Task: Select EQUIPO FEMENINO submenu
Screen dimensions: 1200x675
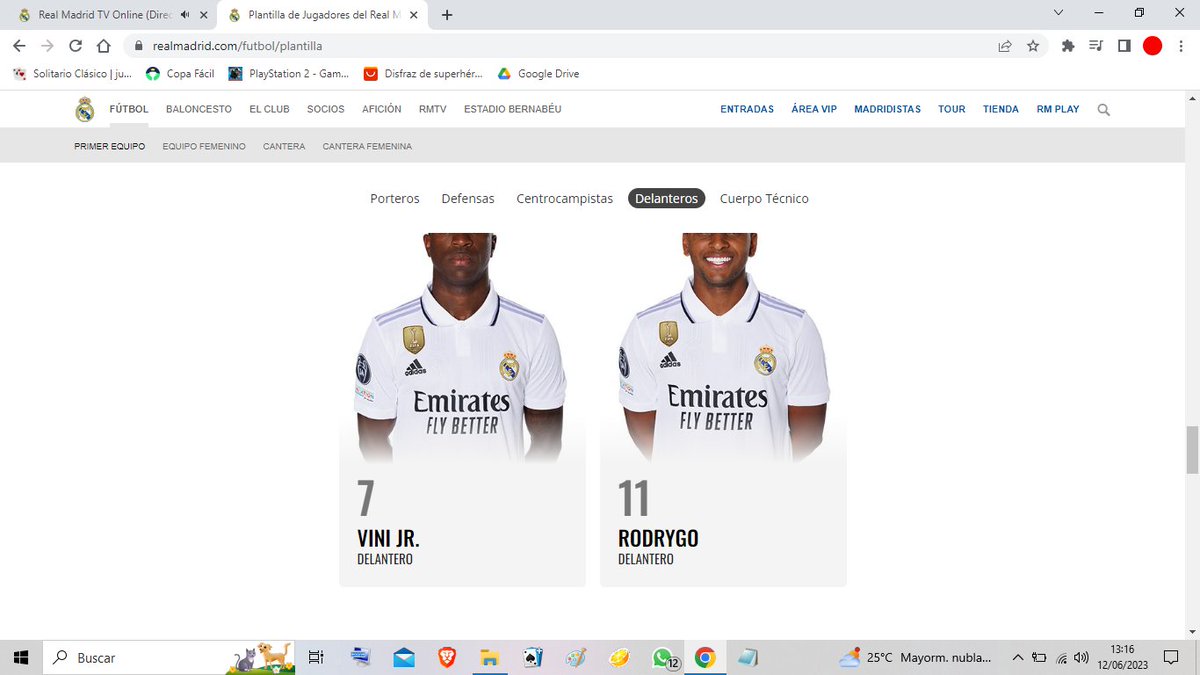Action: (204, 146)
